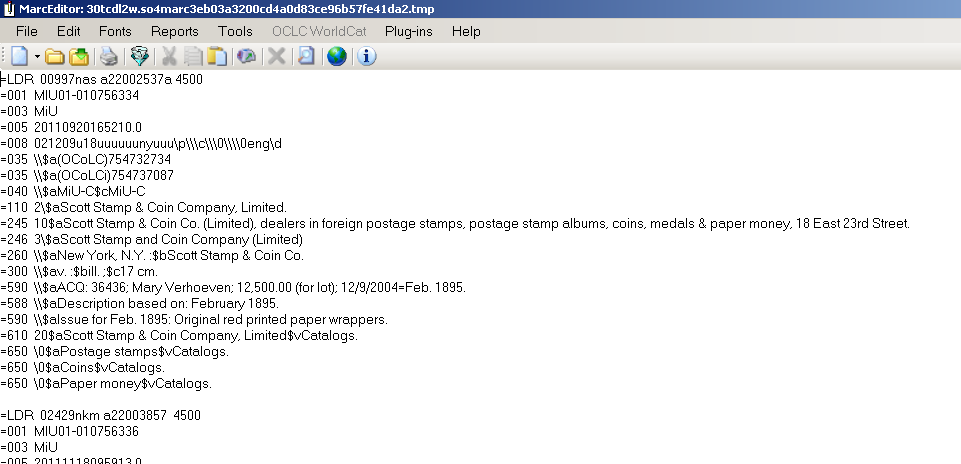
Task: Click the =001 MIU01-010756334 line
Action: (70, 95)
